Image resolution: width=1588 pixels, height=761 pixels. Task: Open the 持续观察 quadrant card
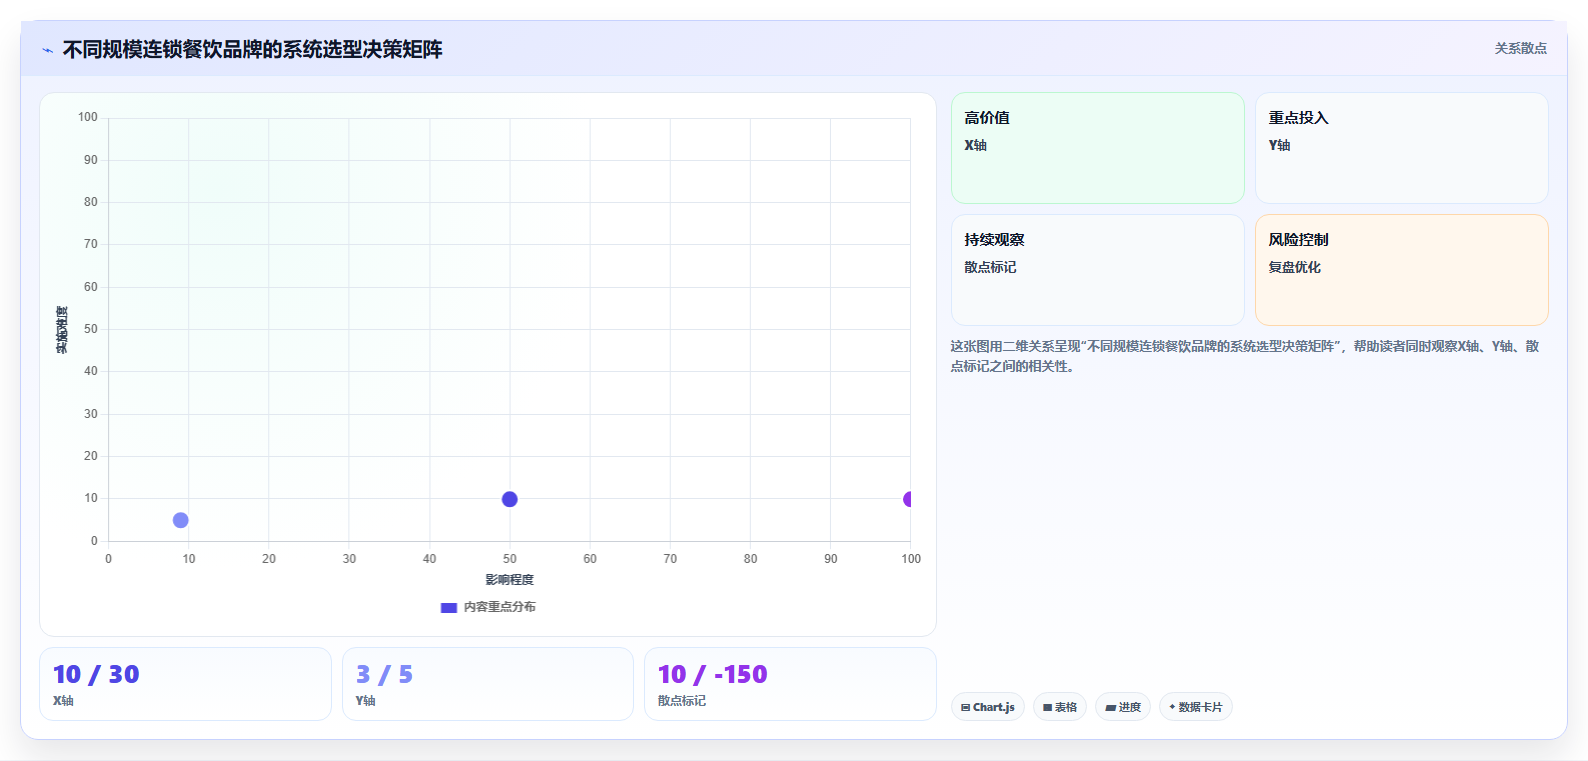1097,270
